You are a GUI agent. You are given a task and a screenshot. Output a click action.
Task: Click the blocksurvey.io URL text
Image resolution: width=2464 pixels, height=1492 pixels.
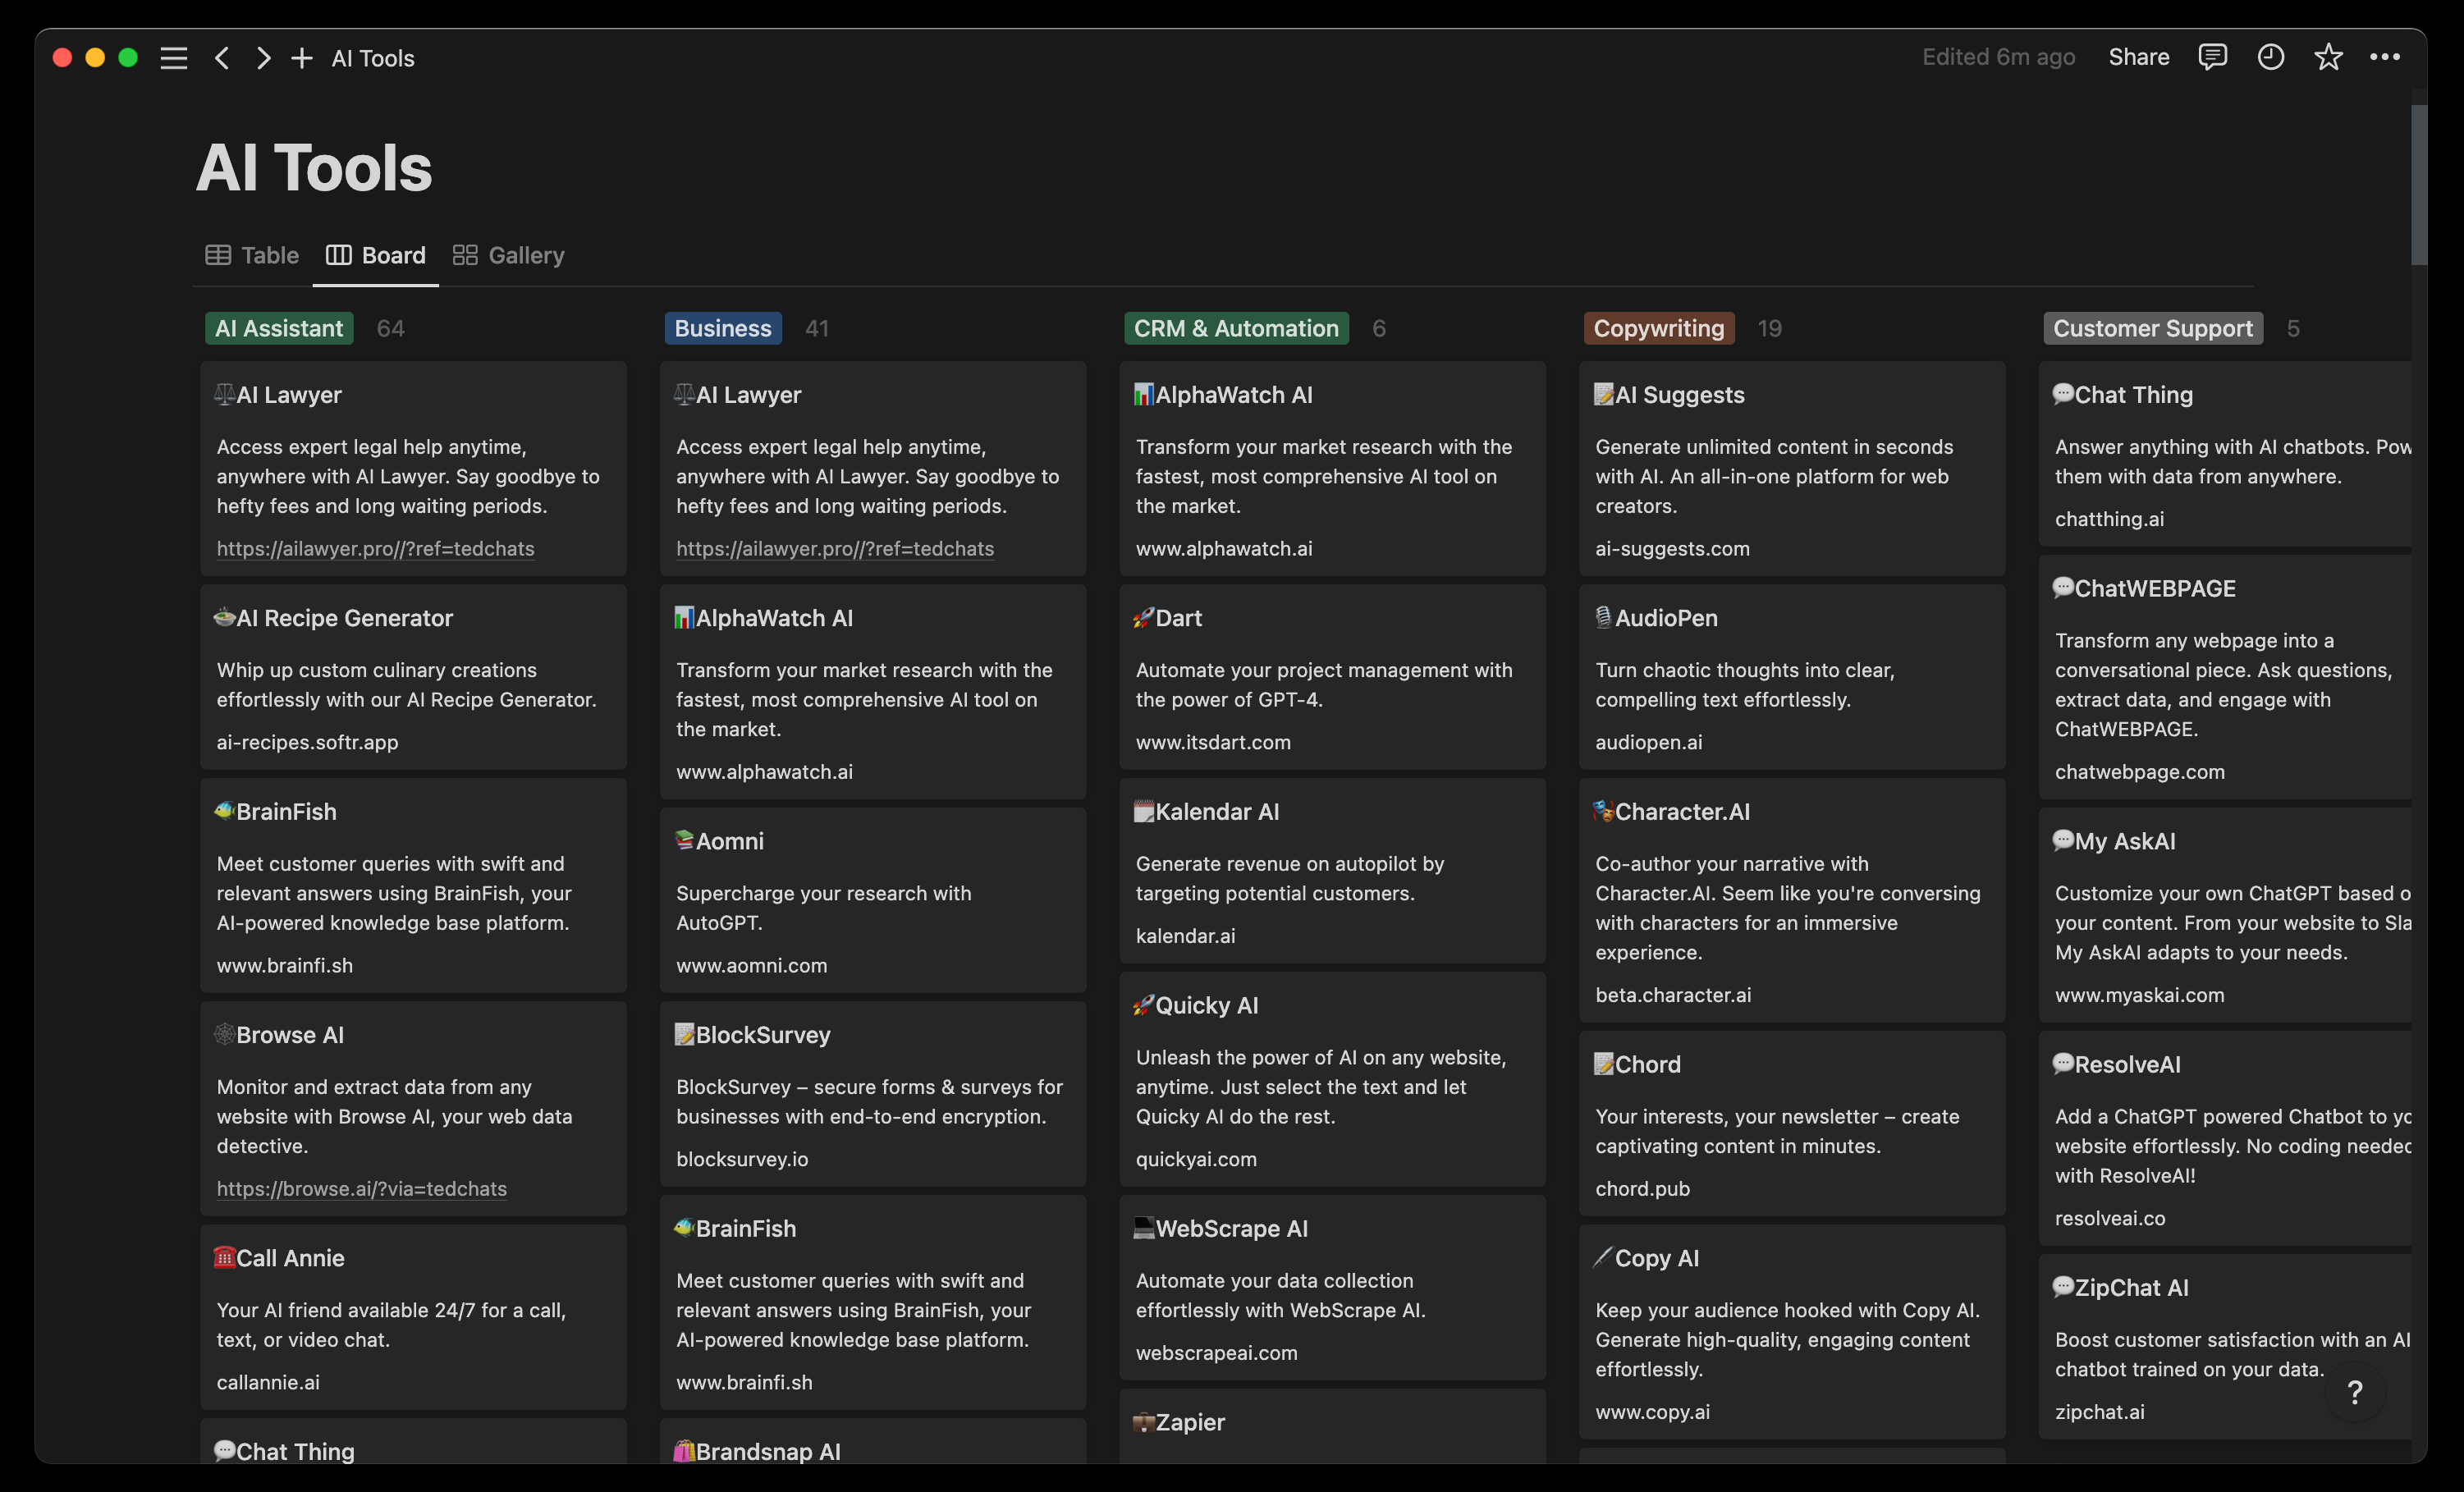click(742, 1158)
